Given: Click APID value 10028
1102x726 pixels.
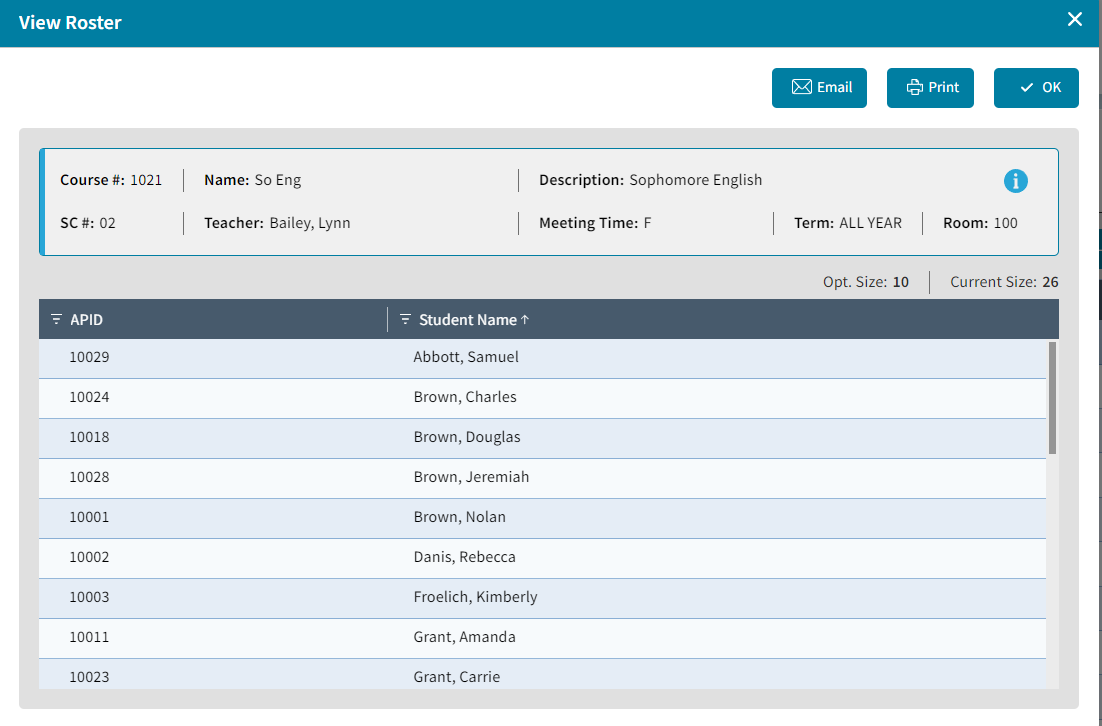Looking at the screenshot, I should [89, 477].
